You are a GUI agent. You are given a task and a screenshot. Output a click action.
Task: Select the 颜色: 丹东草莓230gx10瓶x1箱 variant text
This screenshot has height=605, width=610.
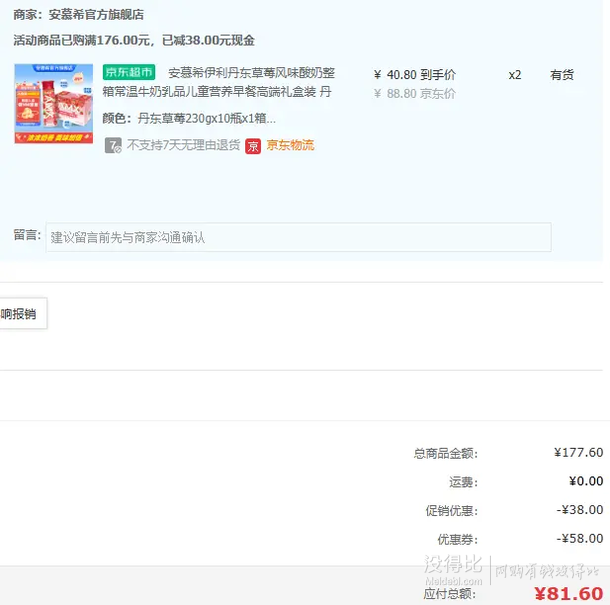189,118
